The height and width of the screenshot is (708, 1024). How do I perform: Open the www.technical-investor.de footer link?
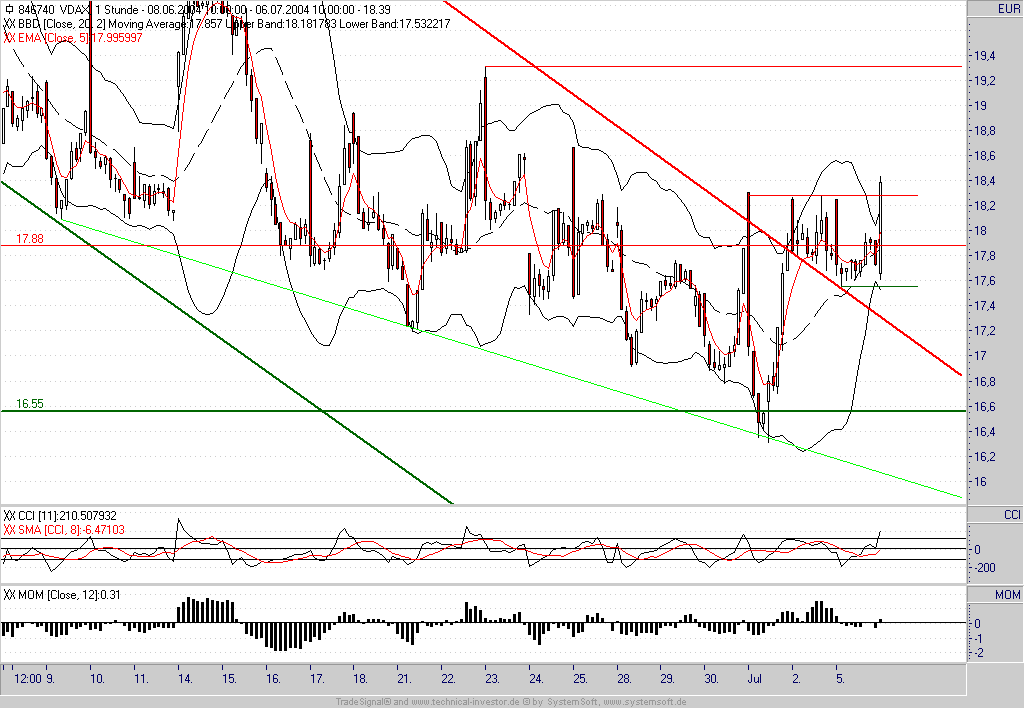tap(465, 702)
